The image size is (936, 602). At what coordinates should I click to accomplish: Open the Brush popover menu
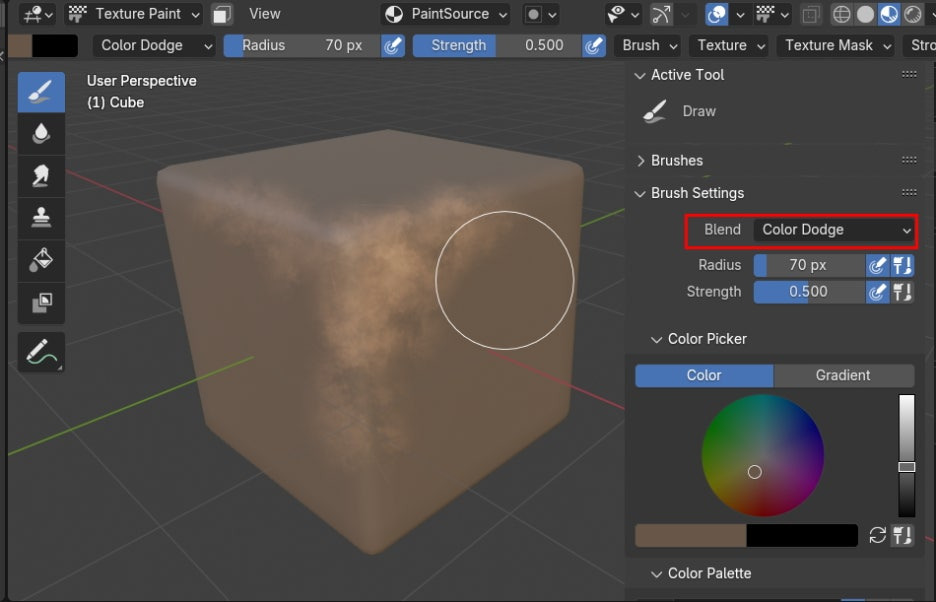click(x=648, y=45)
